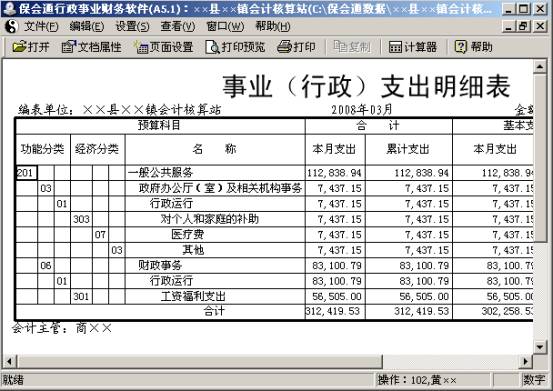Click the 帮助 help toolbar icon

(x=460, y=47)
